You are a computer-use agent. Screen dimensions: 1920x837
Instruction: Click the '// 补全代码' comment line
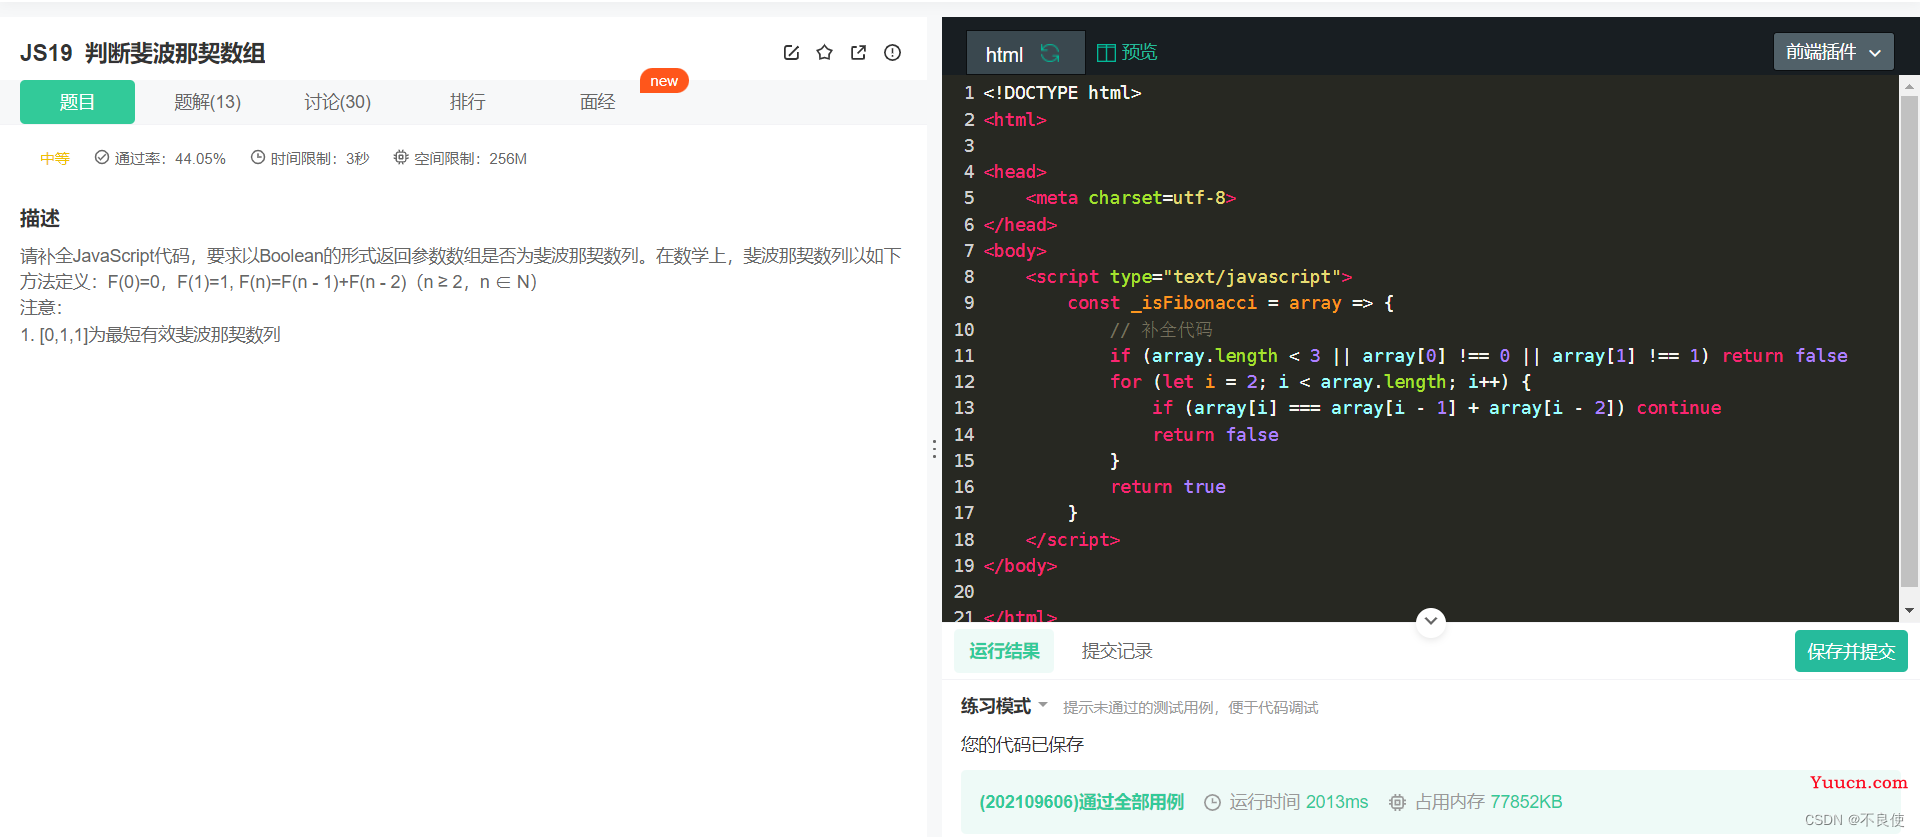click(x=1161, y=330)
